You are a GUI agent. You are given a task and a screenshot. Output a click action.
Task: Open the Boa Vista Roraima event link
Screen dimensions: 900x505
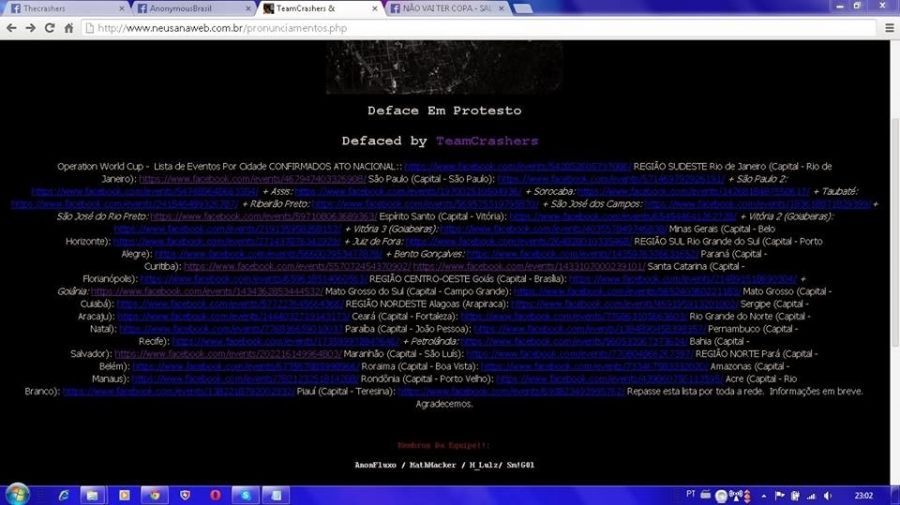point(595,367)
